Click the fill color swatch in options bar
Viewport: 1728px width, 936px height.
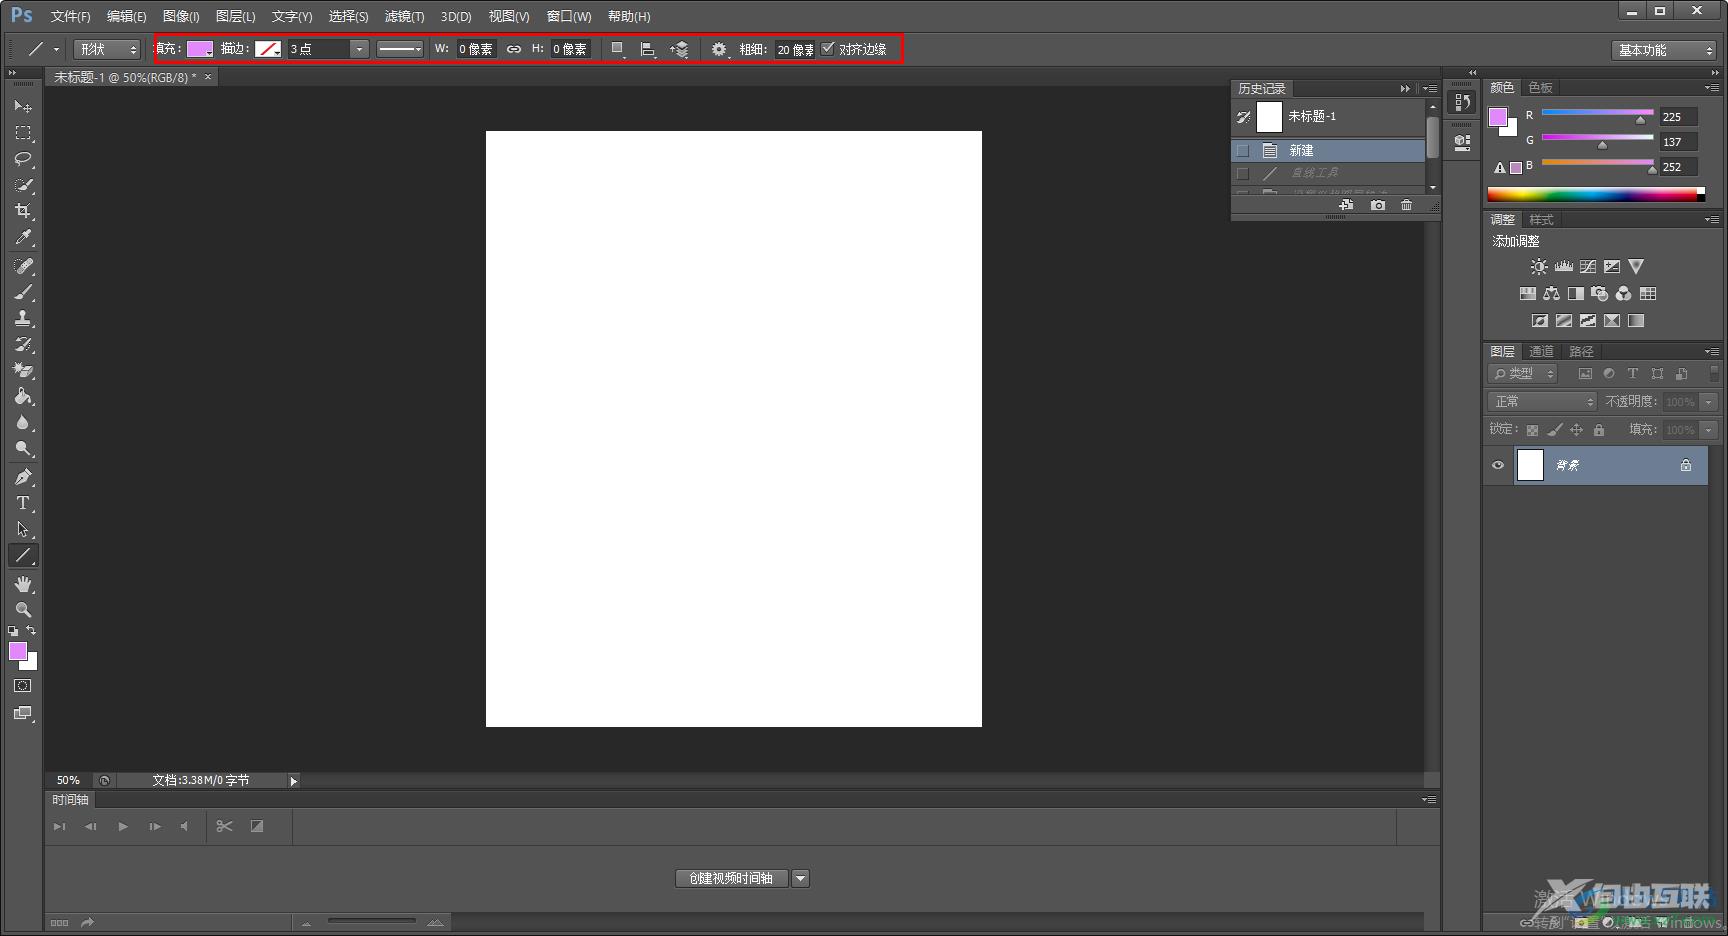click(x=200, y=49)
